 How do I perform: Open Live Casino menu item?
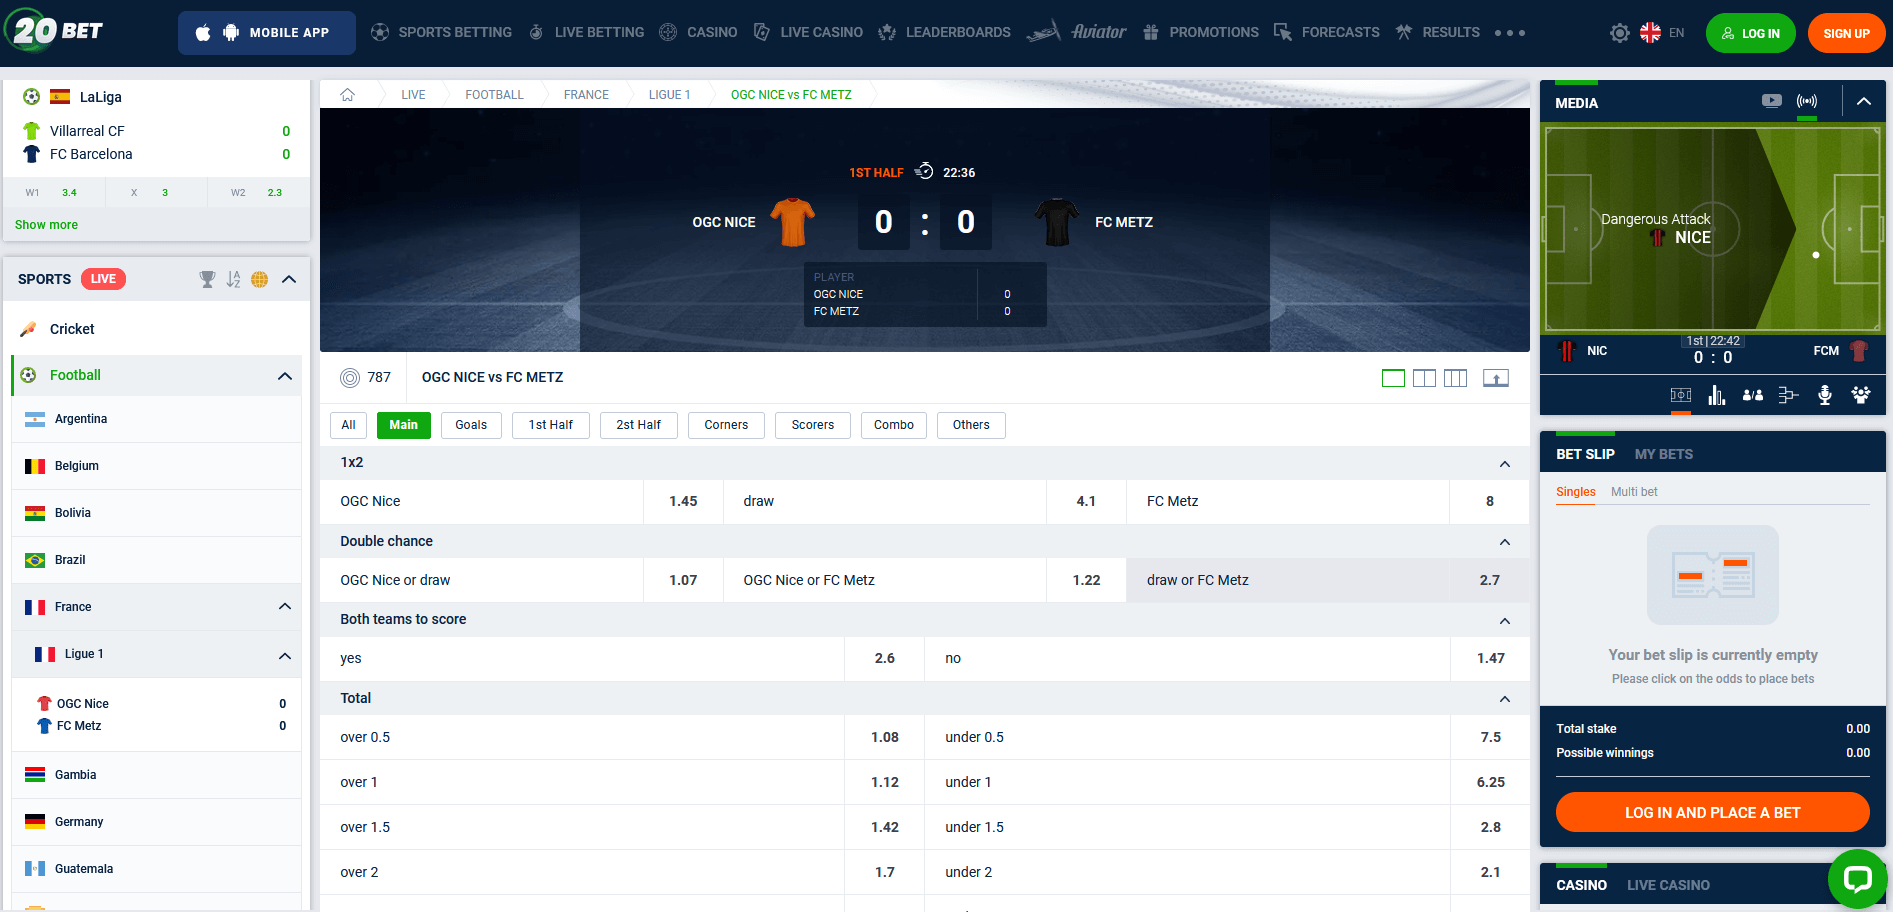click(808, 33)
